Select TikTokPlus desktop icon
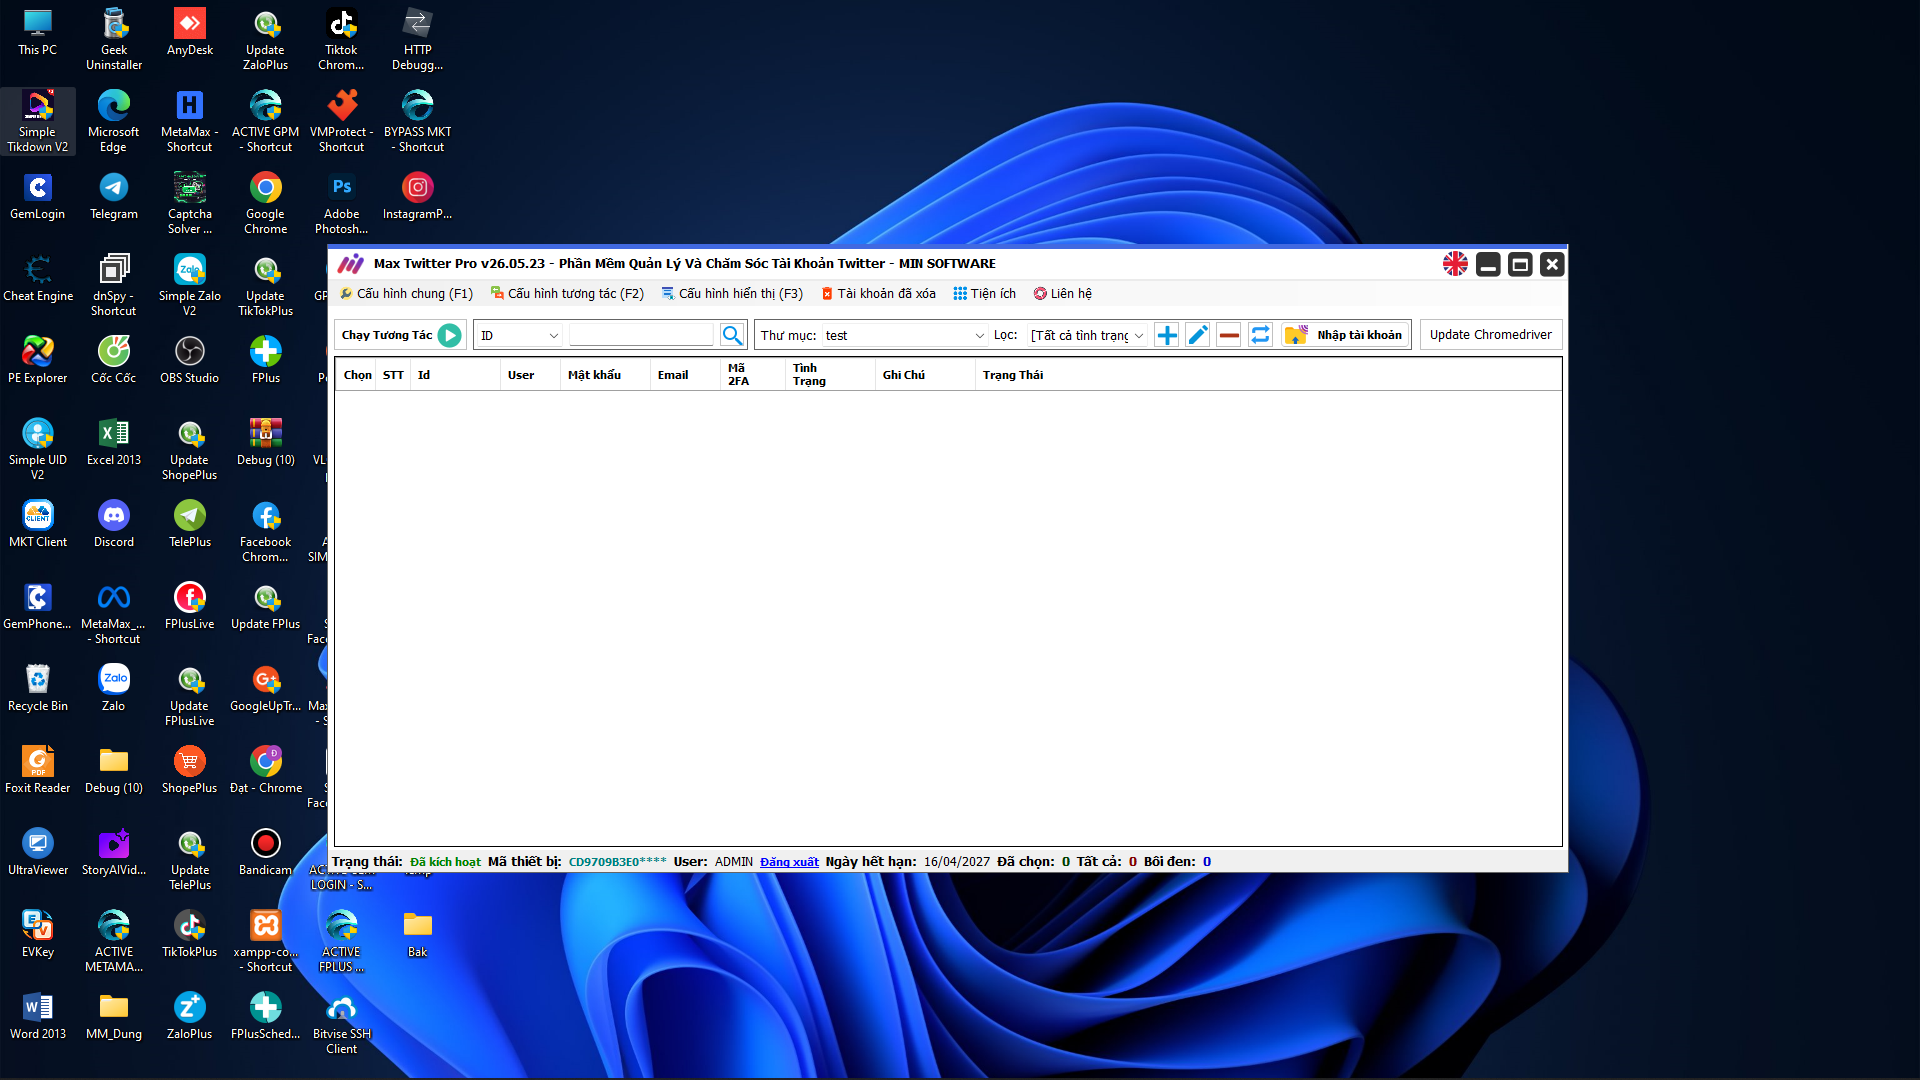 [190, 934]
